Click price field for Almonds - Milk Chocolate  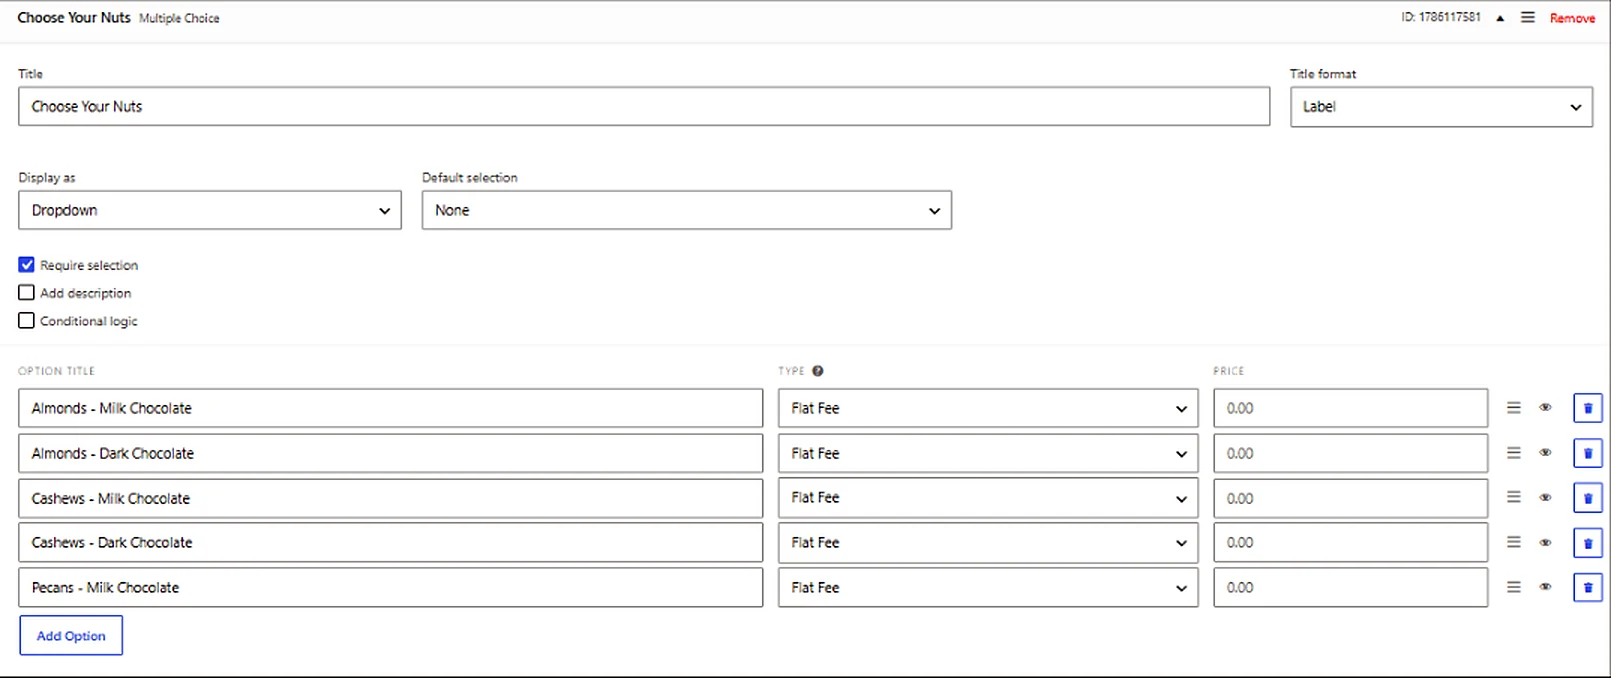(1350, 408)
